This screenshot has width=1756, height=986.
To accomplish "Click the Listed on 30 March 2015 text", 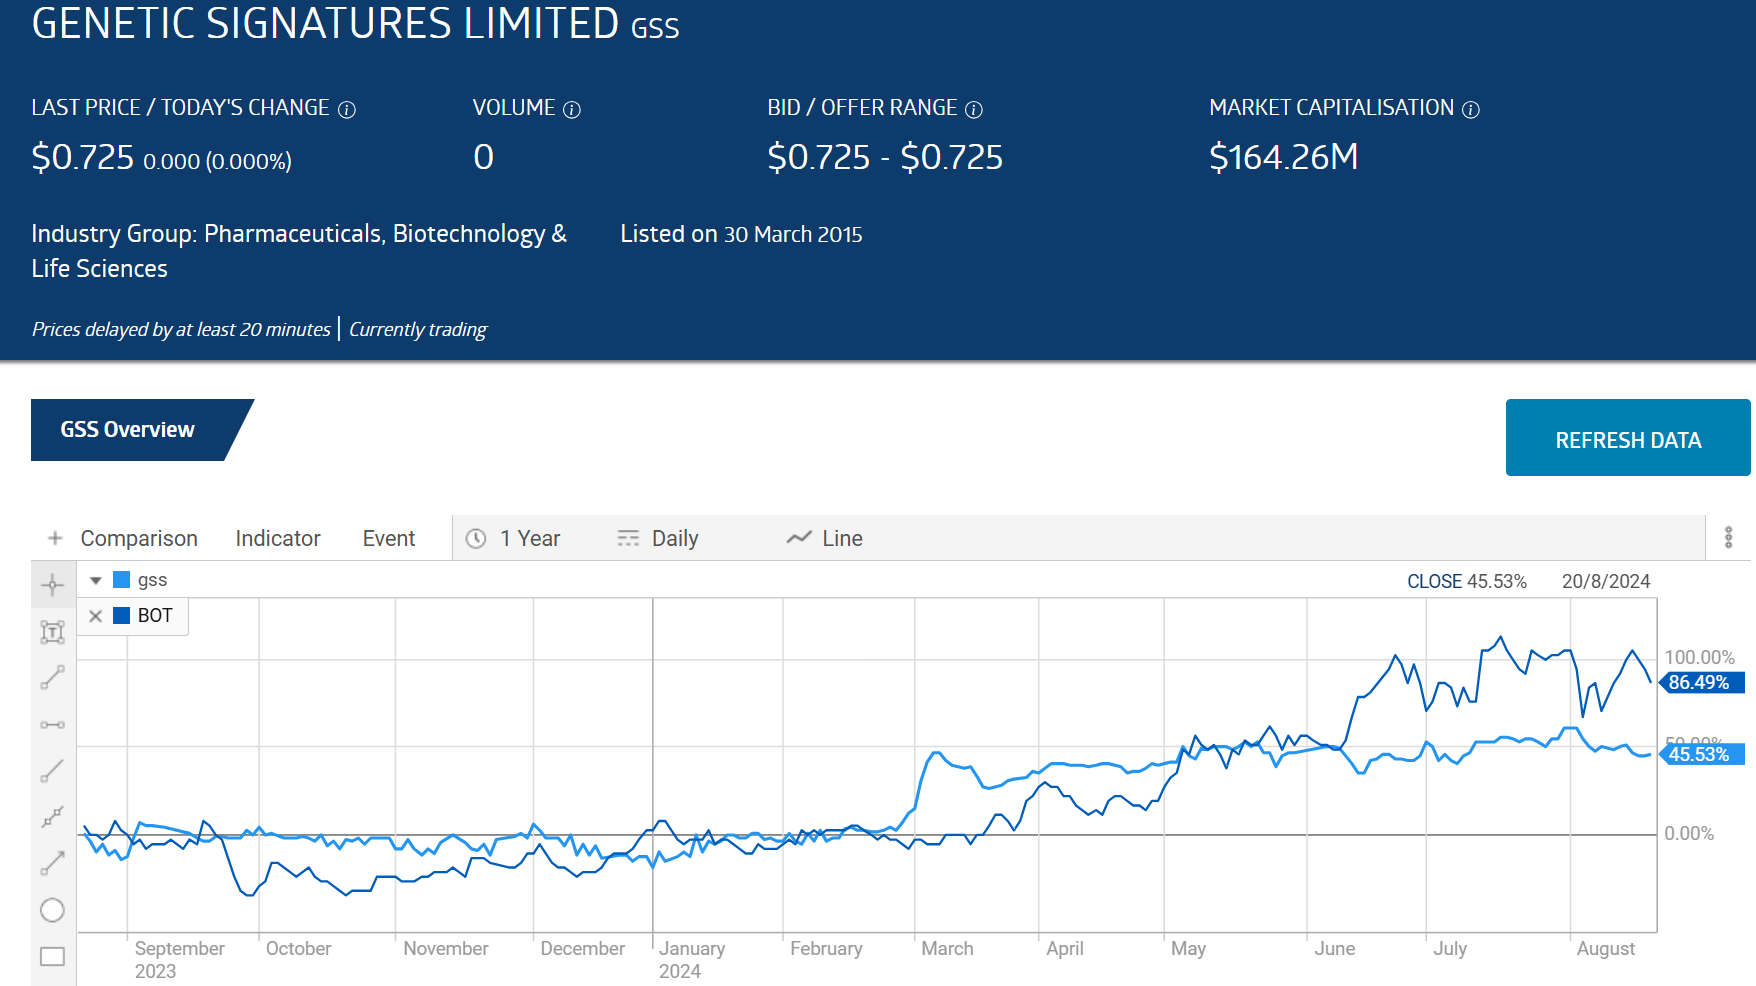I will tap(741, 234).
